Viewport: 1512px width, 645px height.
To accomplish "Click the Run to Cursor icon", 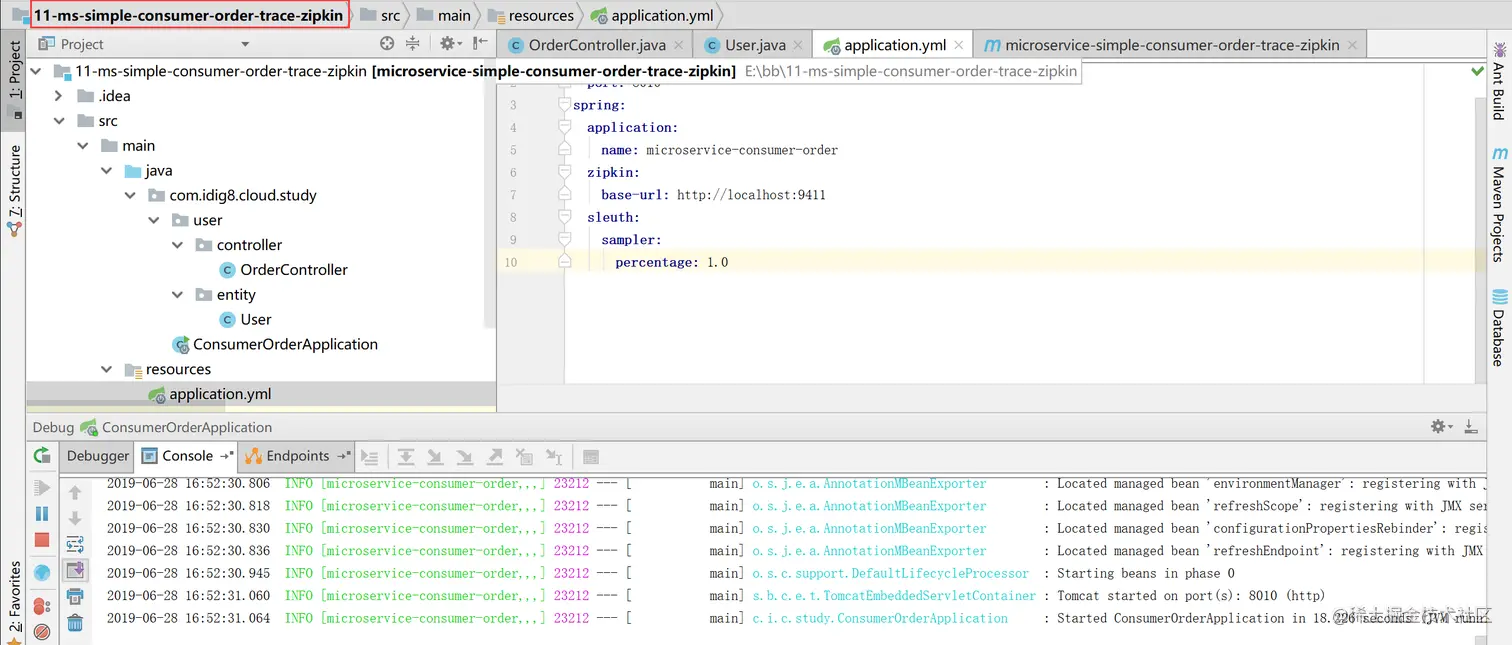I will pyautogui.click(x=553, y=457).
